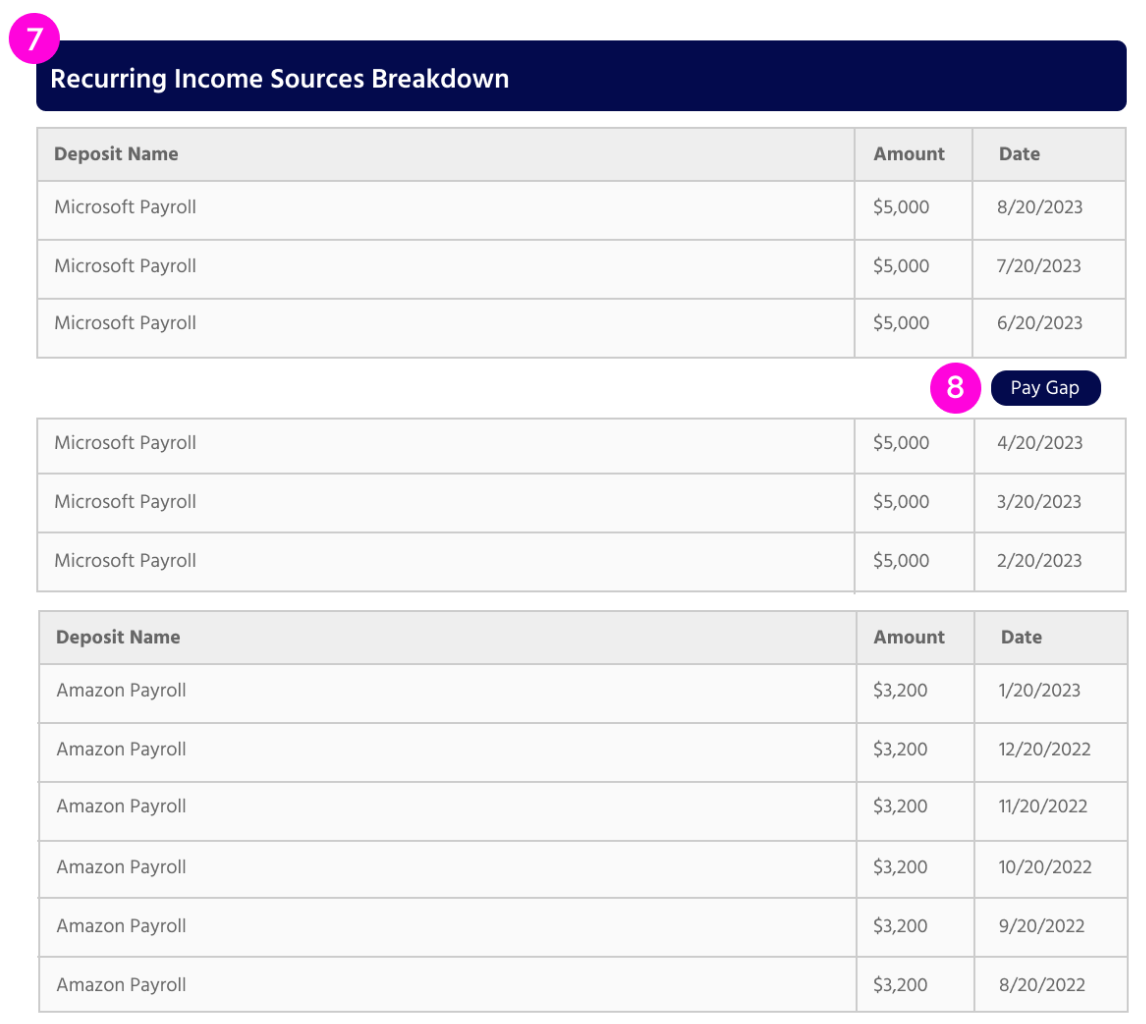
Task: Select $3,200 amount dated 10/20/2022
Action: coord(900,867)
